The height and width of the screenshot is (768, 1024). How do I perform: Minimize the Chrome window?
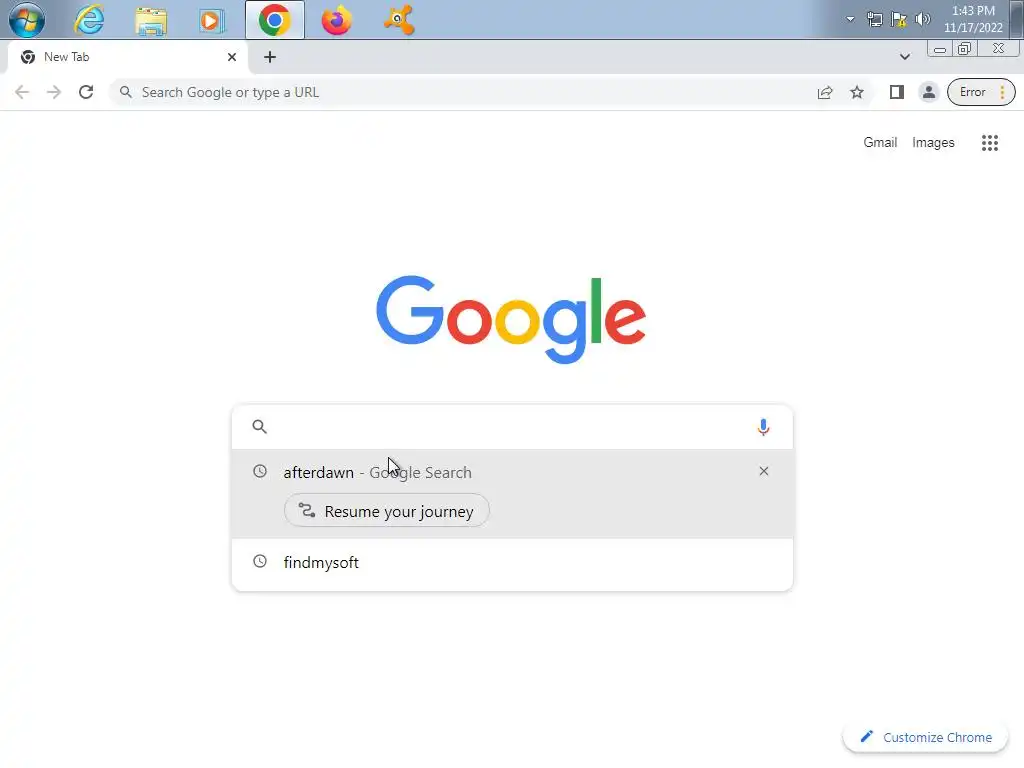[939, 50]
